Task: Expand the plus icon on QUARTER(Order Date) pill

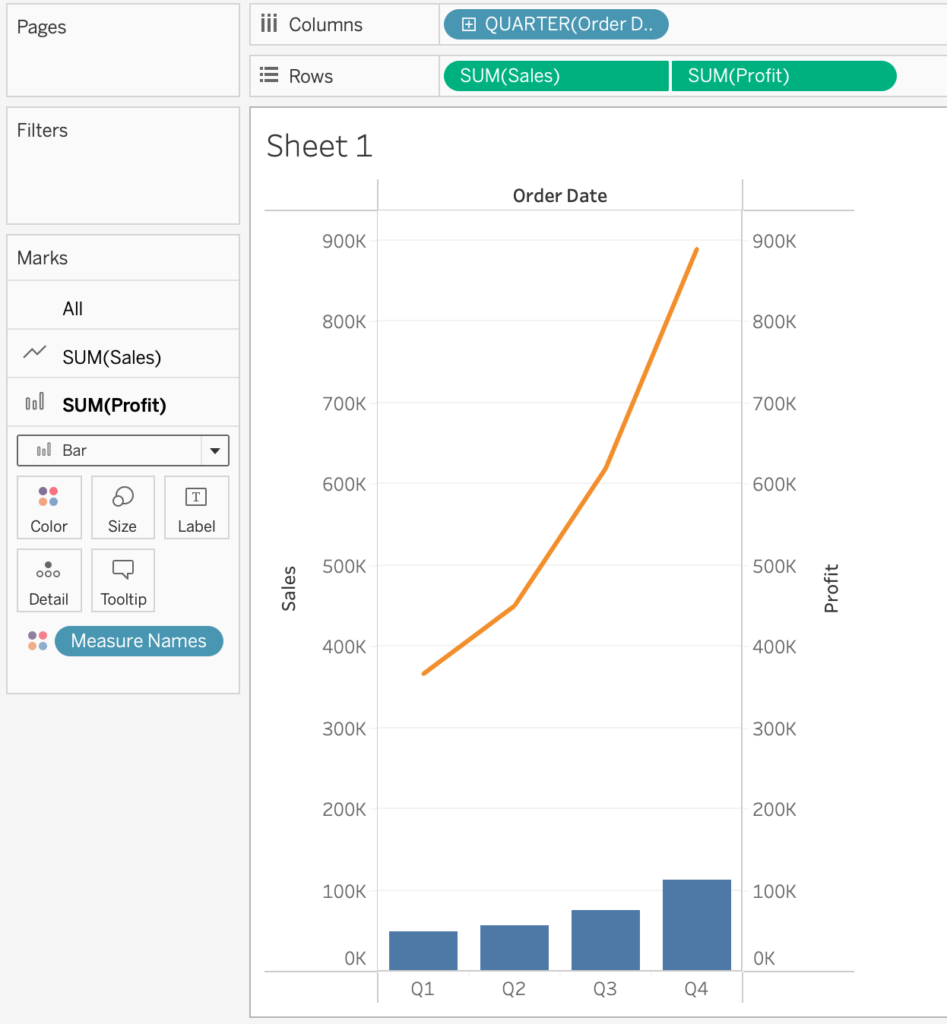Action: 468,25
